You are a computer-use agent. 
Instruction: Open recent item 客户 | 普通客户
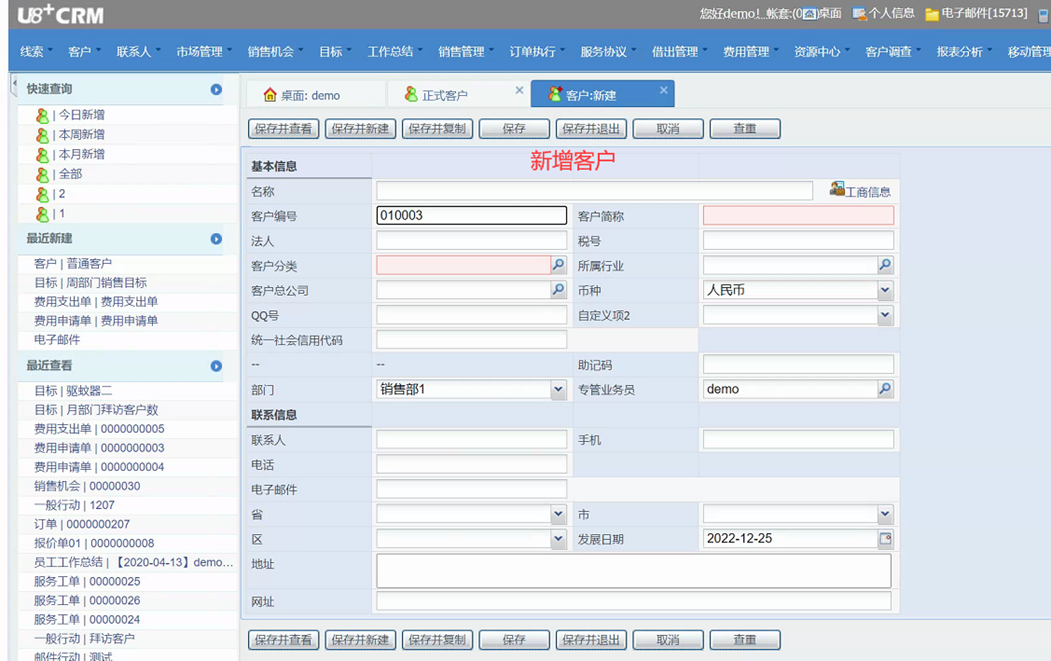[73, 263]
